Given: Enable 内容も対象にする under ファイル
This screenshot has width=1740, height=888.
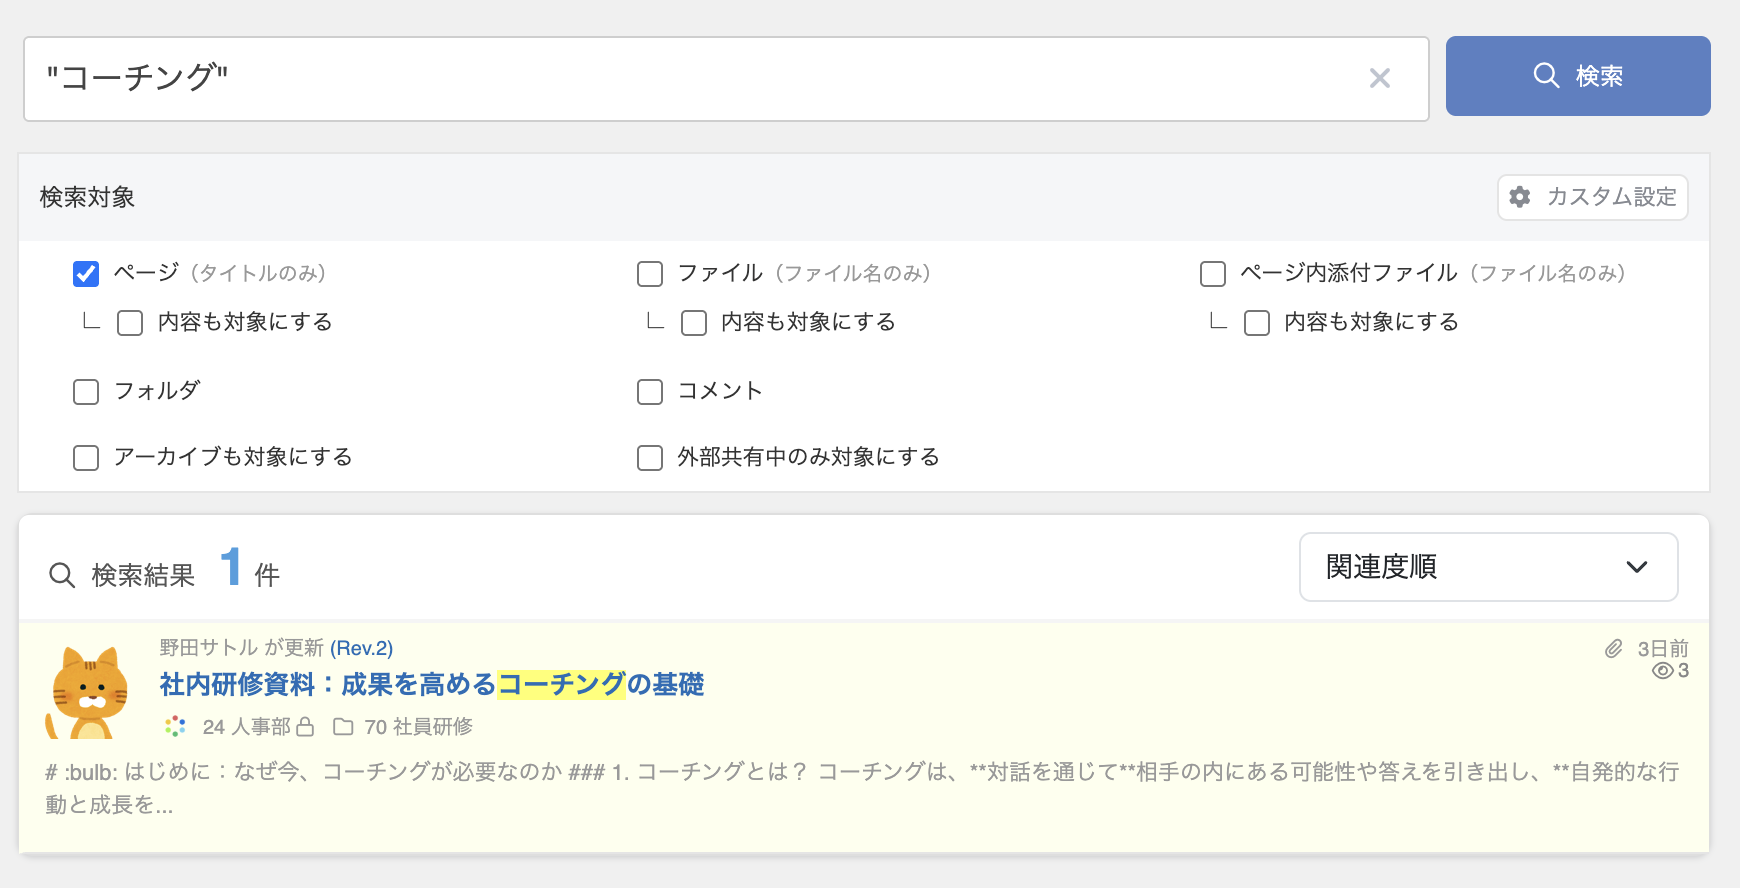Looking at the screenshot, I should point(694,323).
